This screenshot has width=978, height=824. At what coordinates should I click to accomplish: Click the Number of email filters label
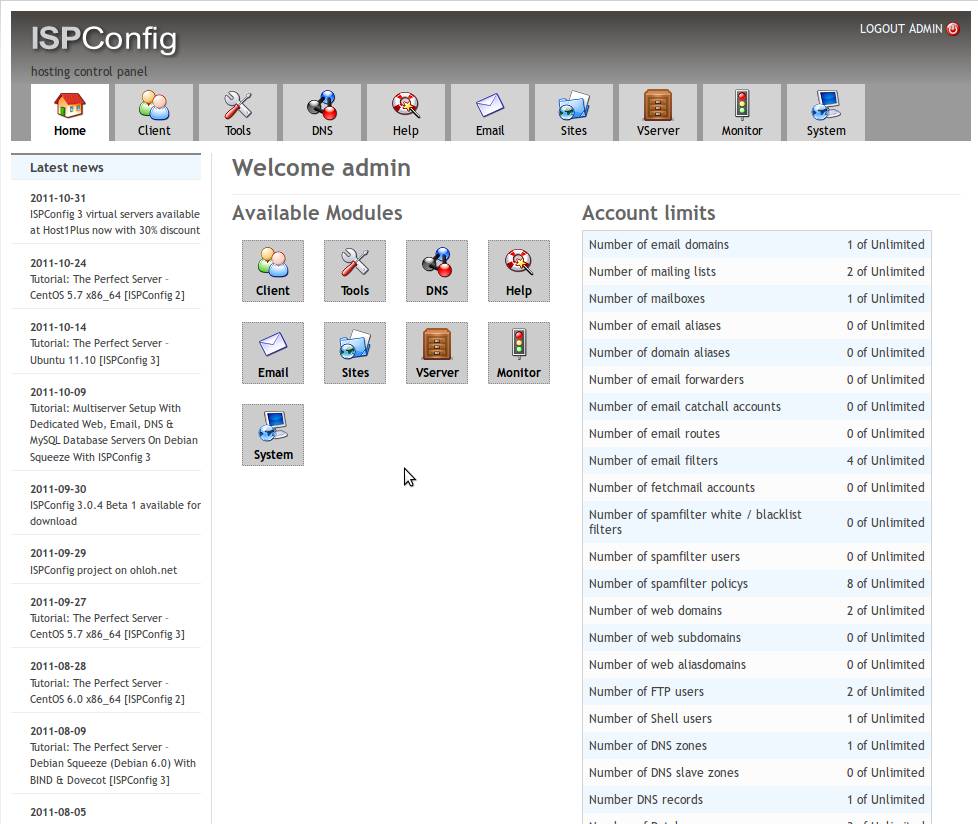coord(653,460)
